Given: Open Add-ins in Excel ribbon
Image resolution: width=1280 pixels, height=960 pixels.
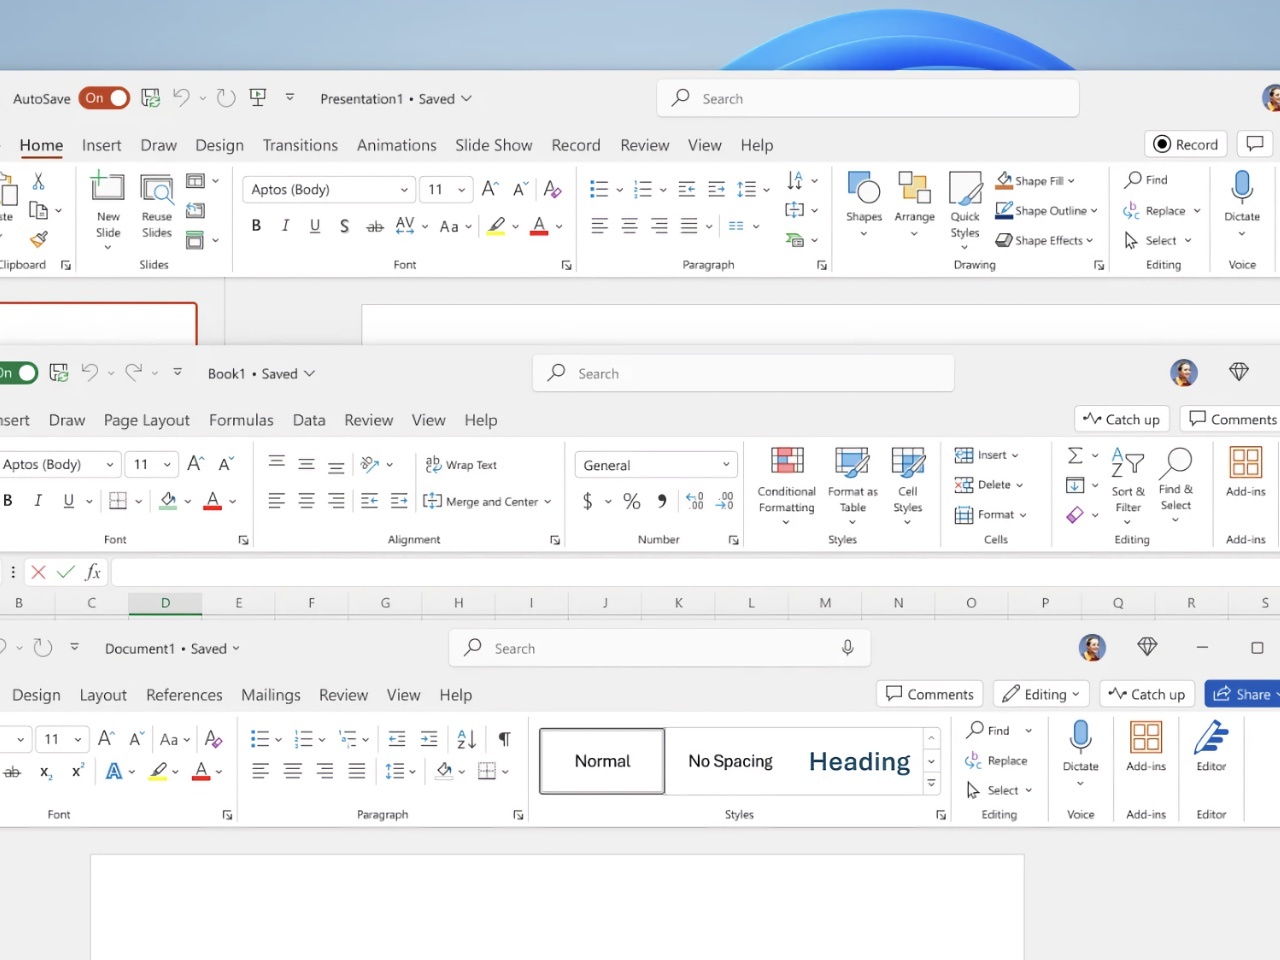Looking at the screenshot, I should coord(1245,472).
